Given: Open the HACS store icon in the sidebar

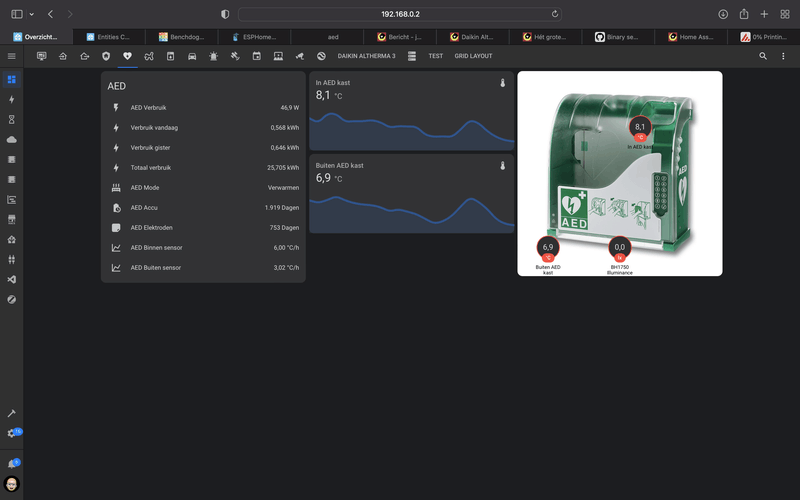Looking at the screenshot, I should [11, 219].
